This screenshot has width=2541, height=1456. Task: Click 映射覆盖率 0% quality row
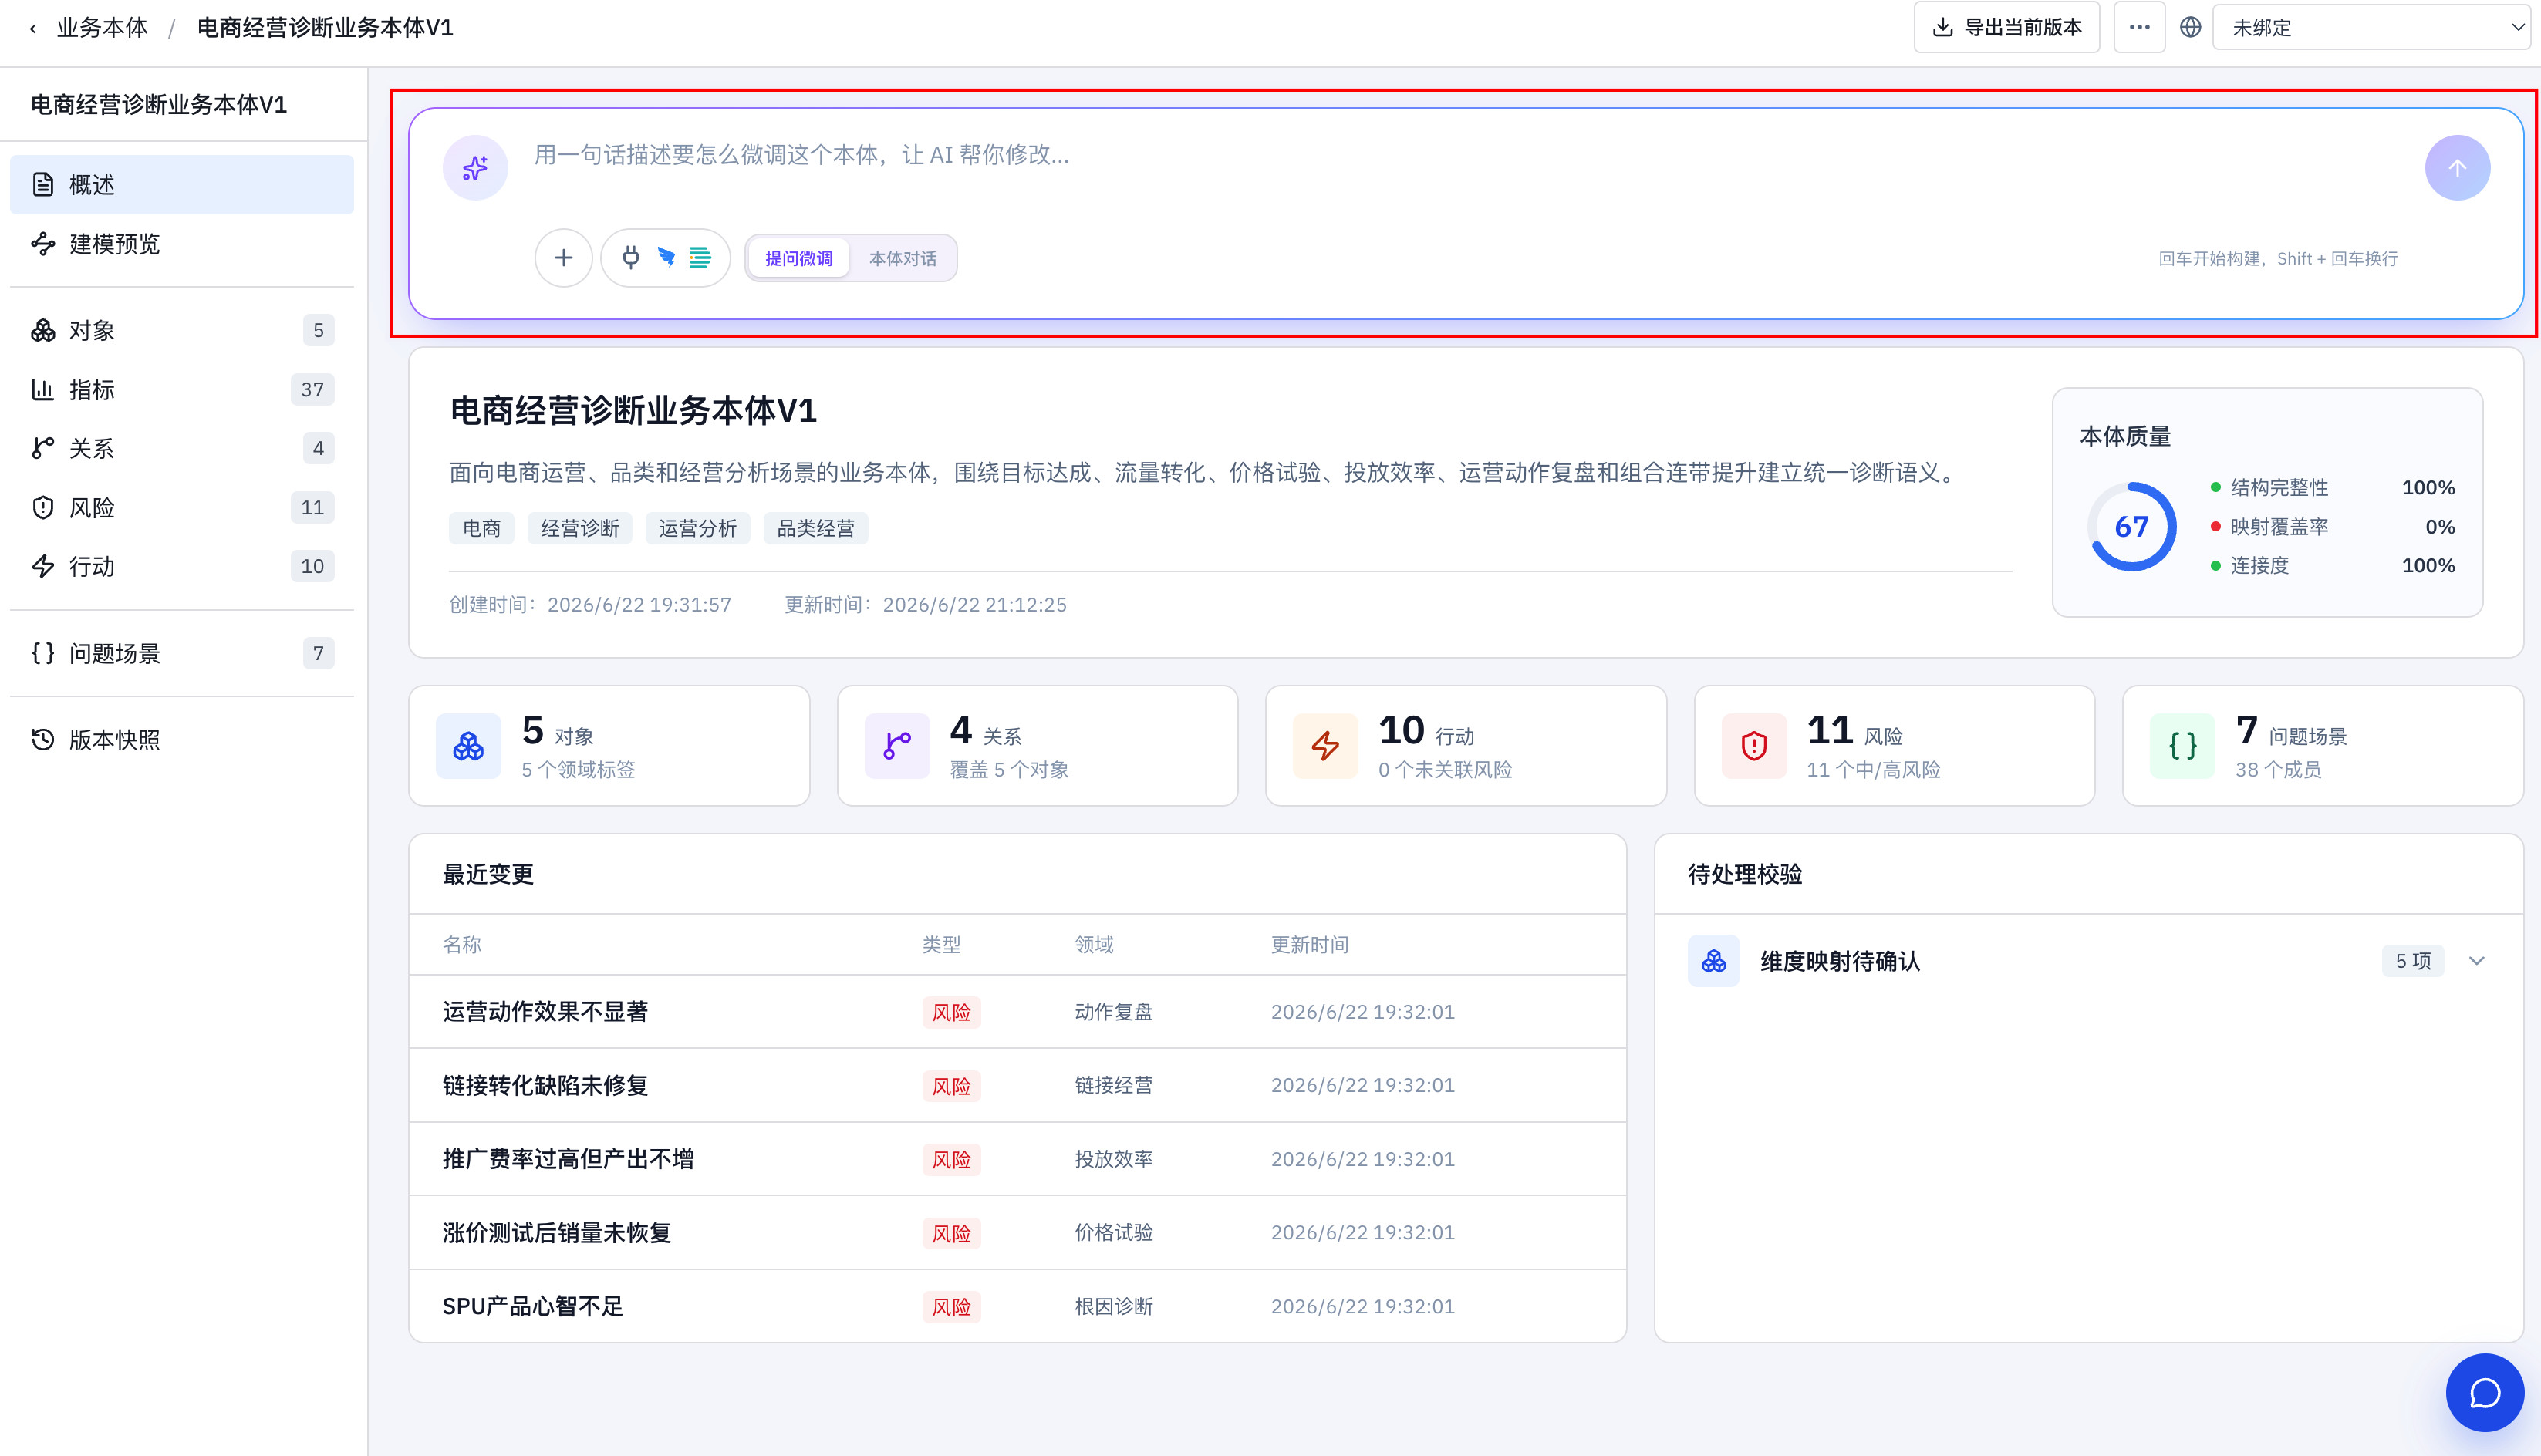pyautogui.click(x=2333, y=526)
